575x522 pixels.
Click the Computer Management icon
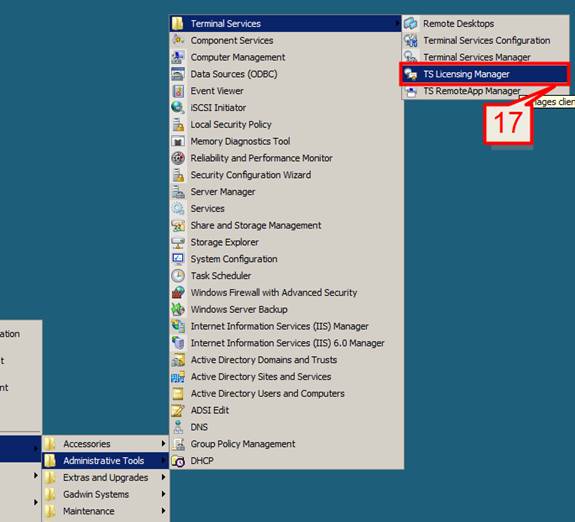click(x=178, y=57)
